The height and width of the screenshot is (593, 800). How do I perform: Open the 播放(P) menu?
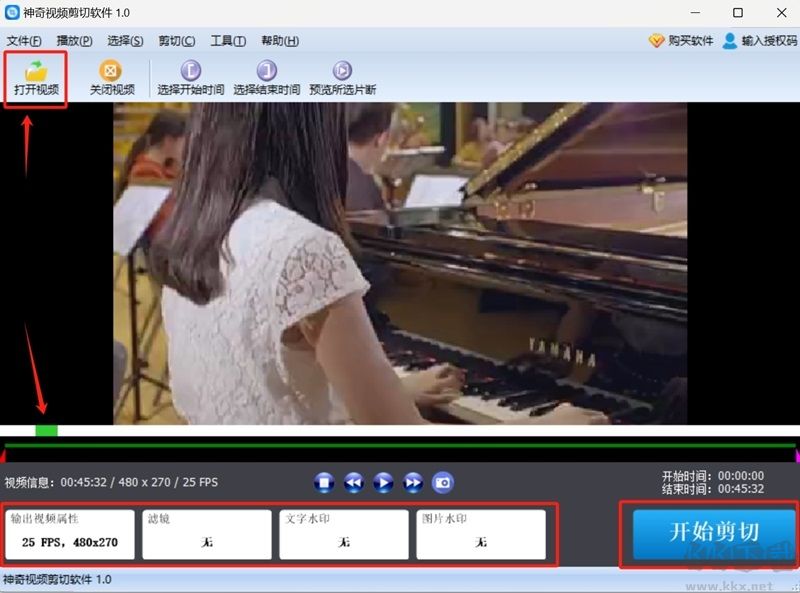coord(74,41)
